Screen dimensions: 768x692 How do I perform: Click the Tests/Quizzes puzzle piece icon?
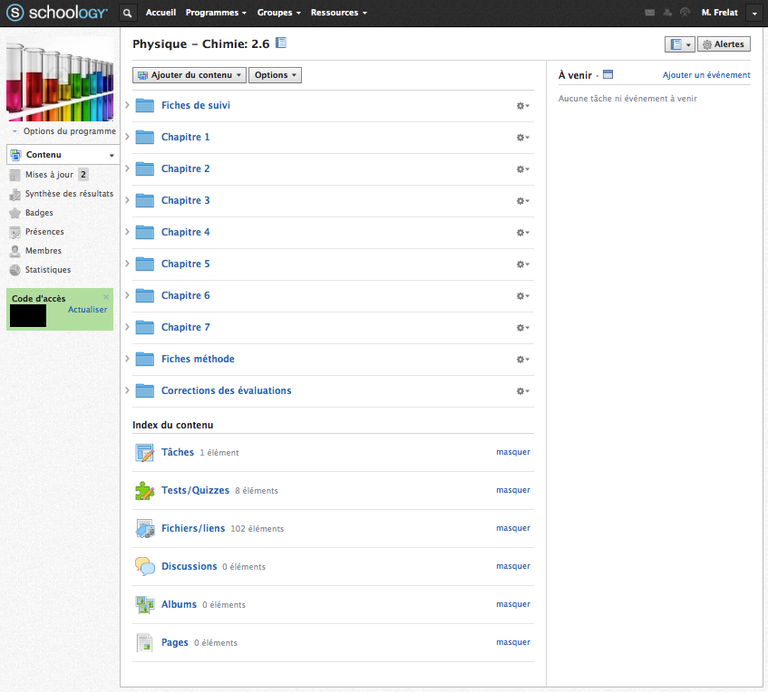click(x=145, y=491)
